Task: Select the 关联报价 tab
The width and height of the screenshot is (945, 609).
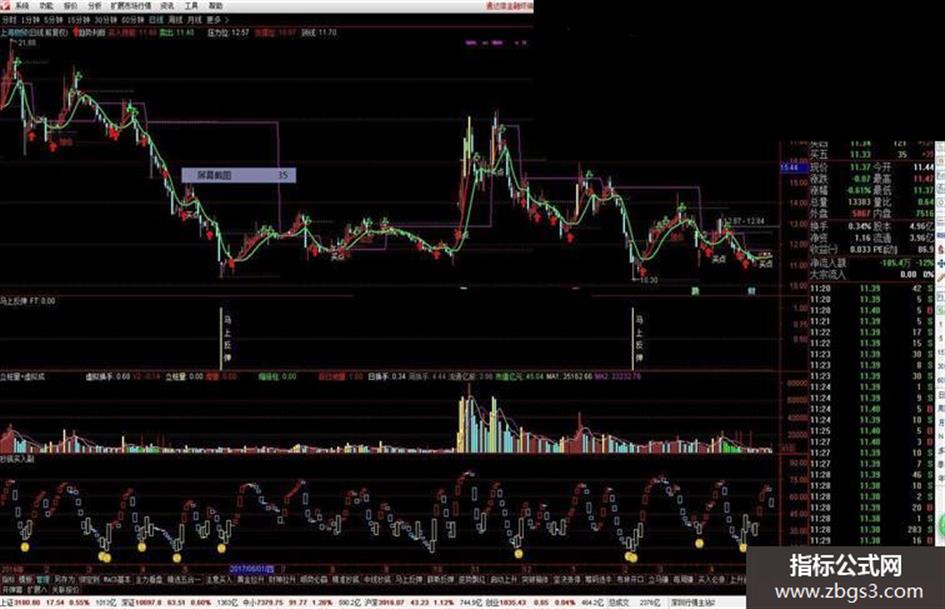Action: coord(66,589)
